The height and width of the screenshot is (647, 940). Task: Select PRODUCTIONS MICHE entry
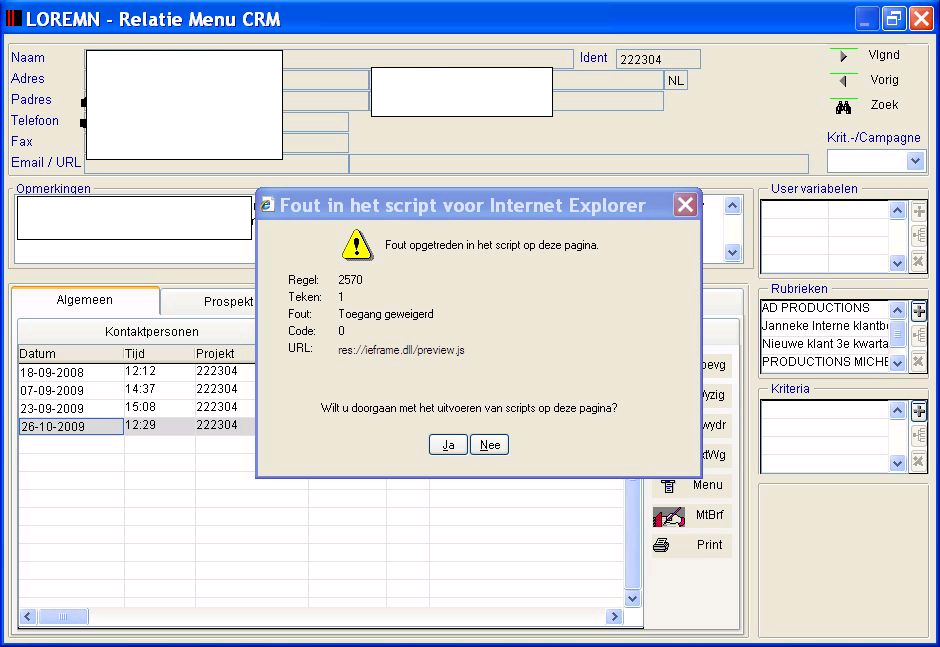point(825,362)
